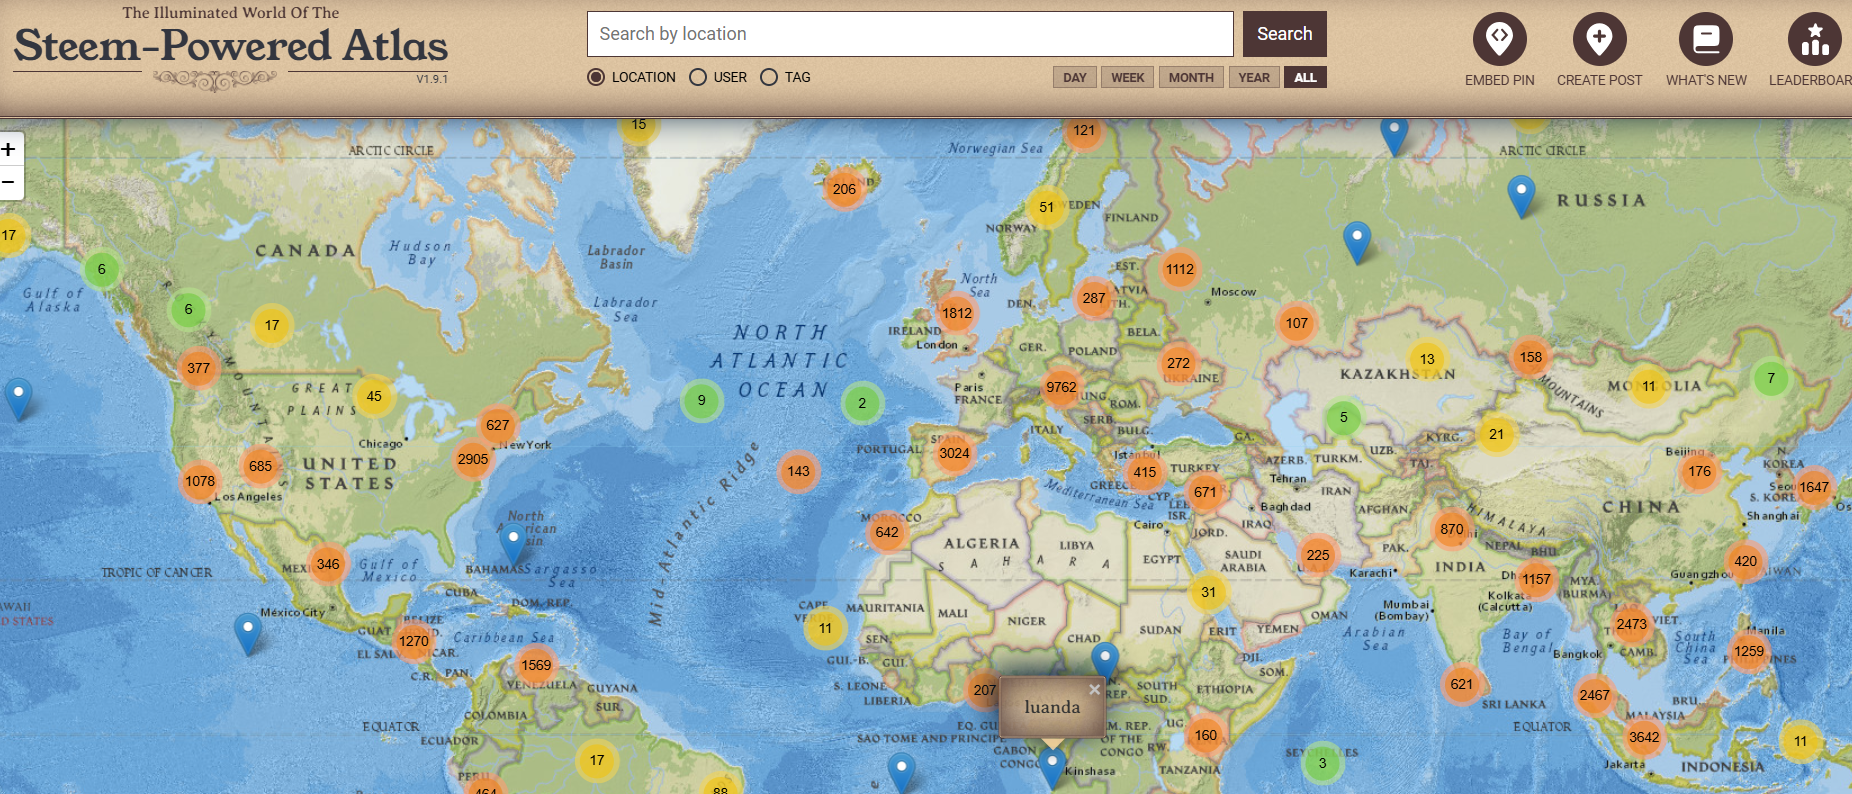The image size is (1852, 794).
Task: Open the 2467 cluster south of Bangkok
Action: tap(1595, 695)
